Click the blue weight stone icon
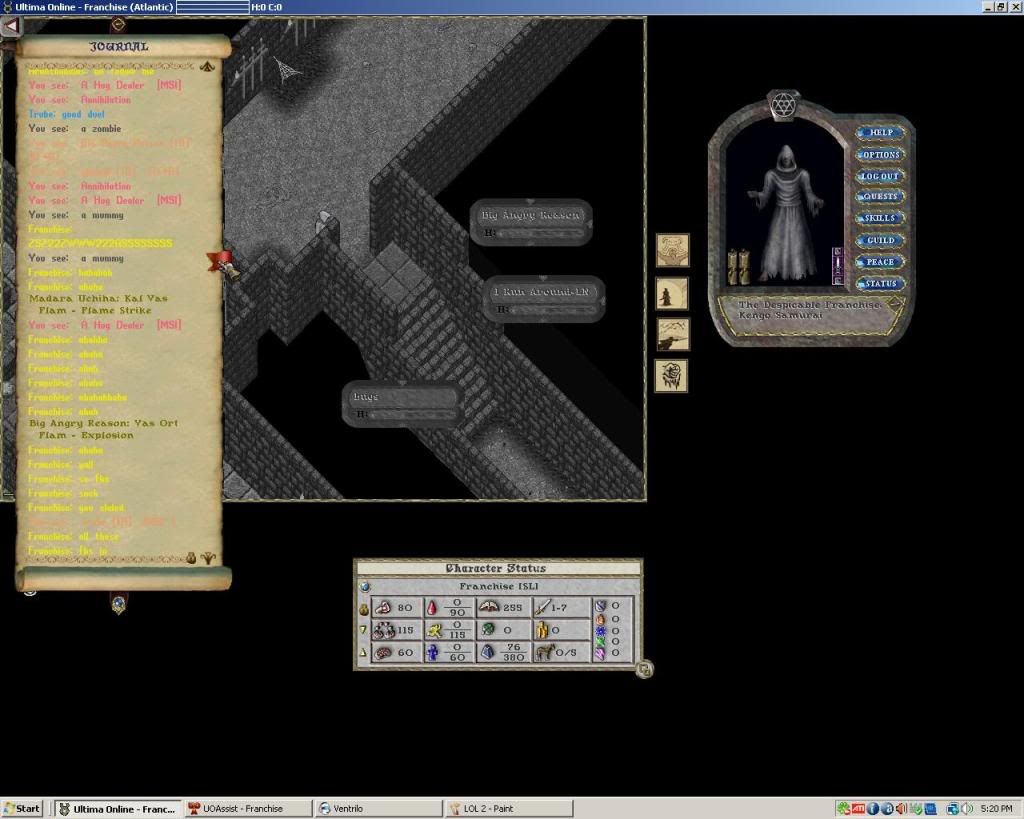1024x819 pixels. click(488, 652)
